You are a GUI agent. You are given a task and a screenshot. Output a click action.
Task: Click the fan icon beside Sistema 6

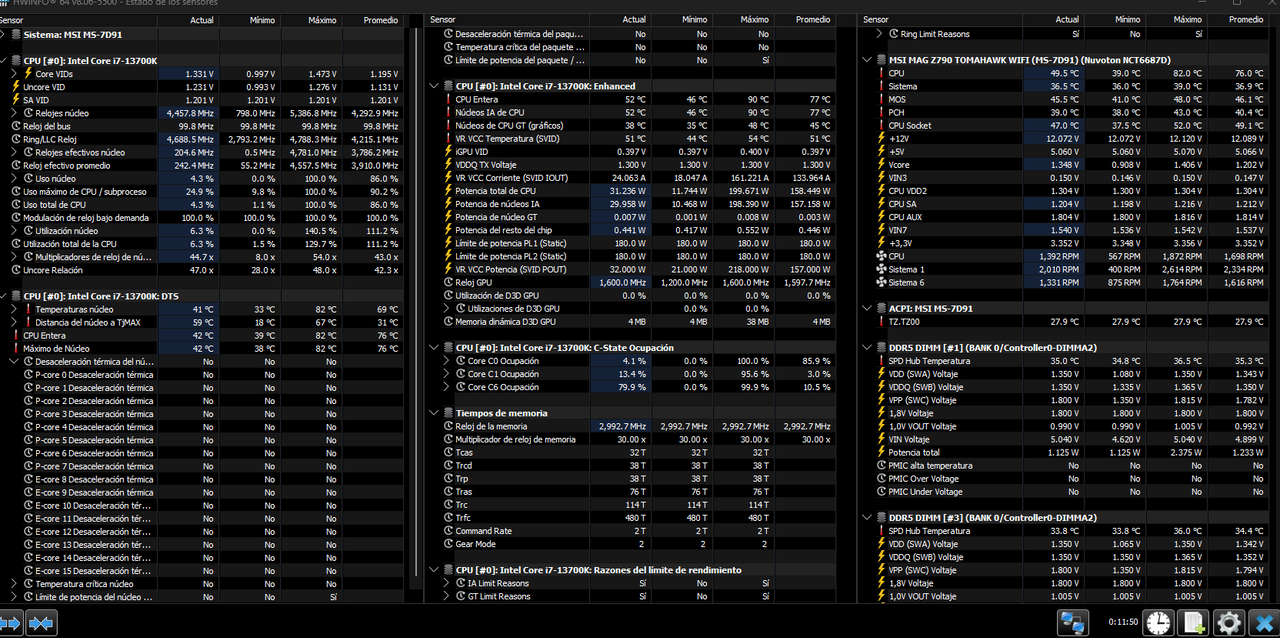tap(880, 282)
